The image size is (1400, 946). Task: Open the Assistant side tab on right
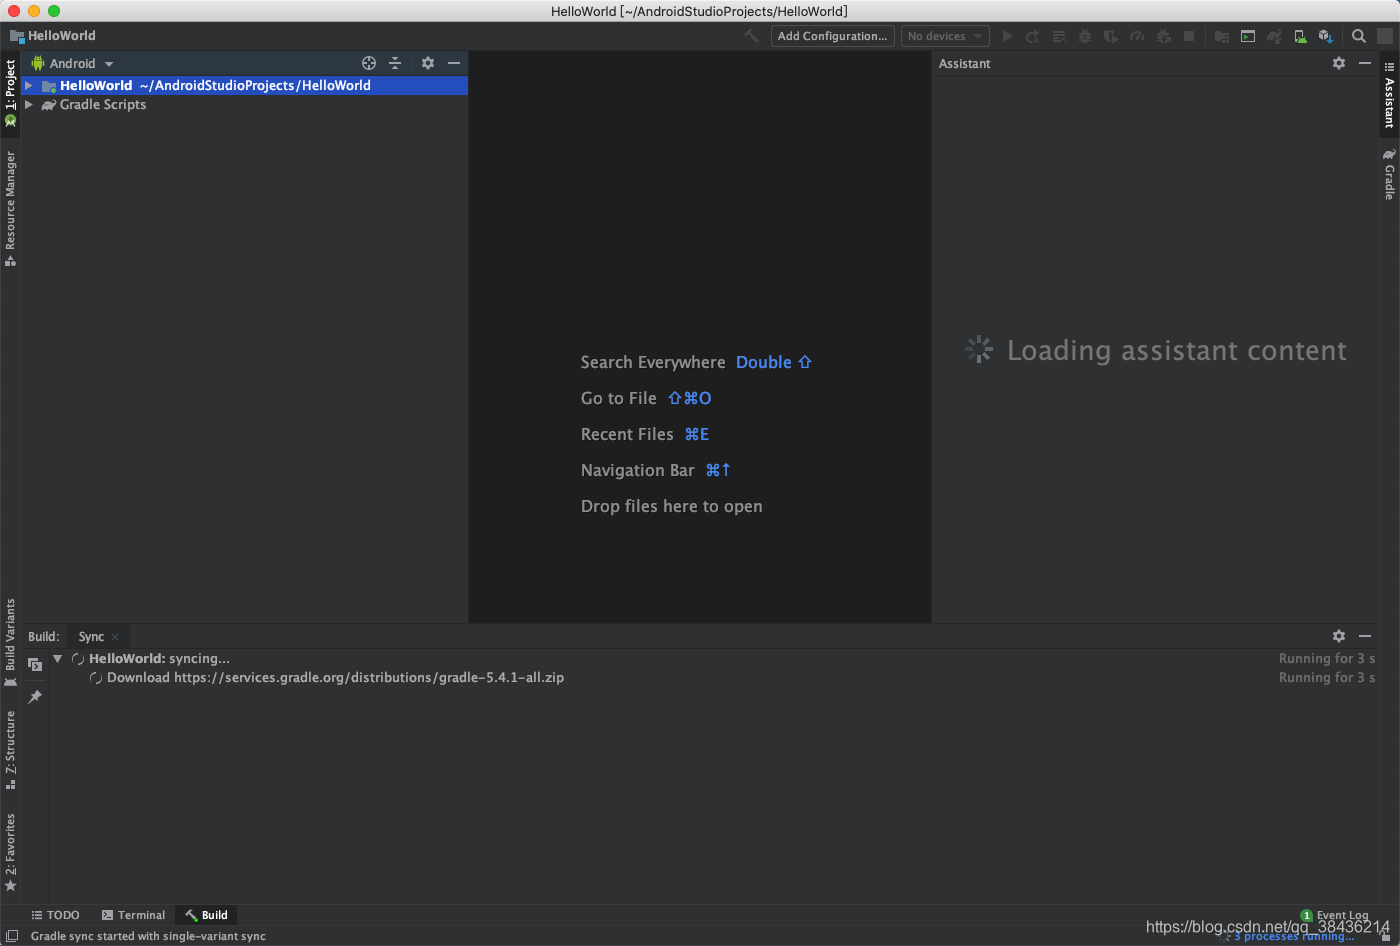[1389, 94]
